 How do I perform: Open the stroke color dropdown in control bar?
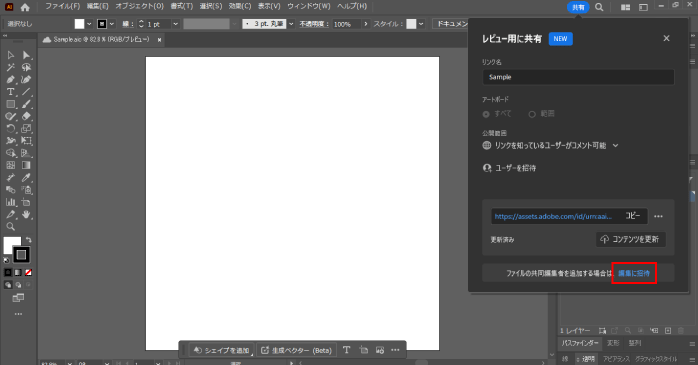[x=112, y=24]
